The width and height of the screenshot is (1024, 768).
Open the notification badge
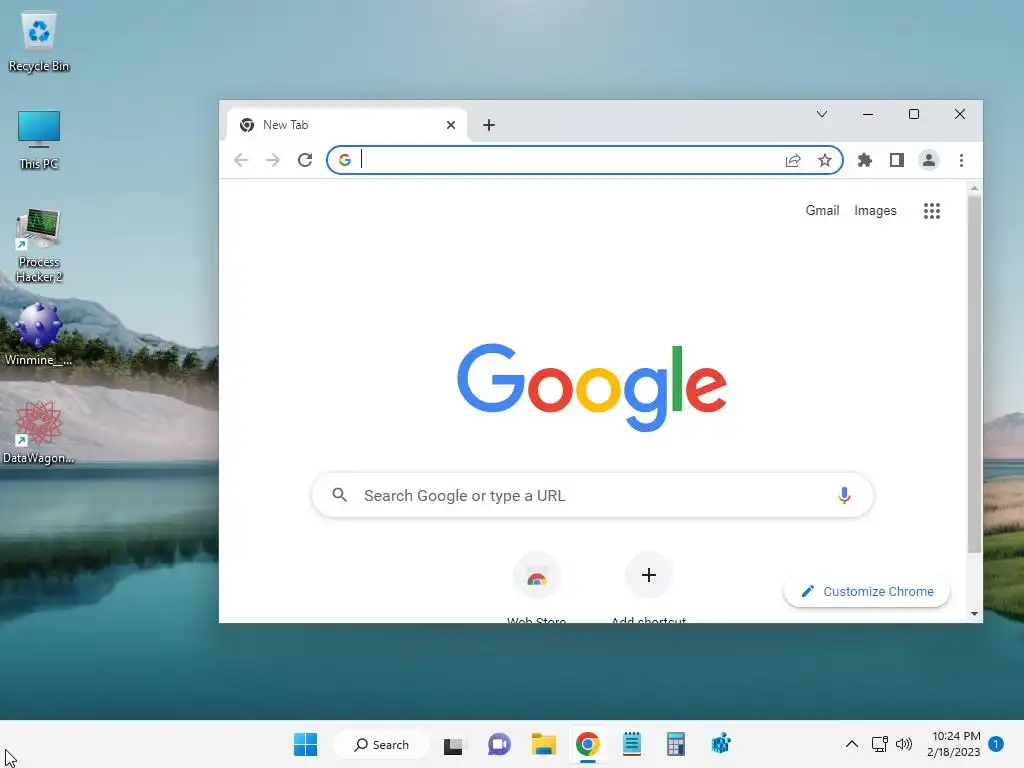click(x=995, y=744)
